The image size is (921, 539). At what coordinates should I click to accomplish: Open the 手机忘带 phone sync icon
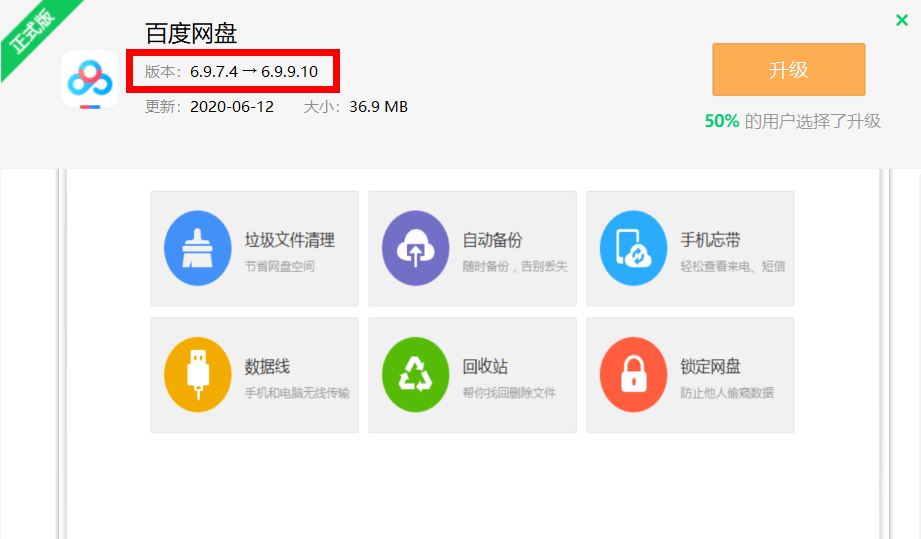coord(633,248)
